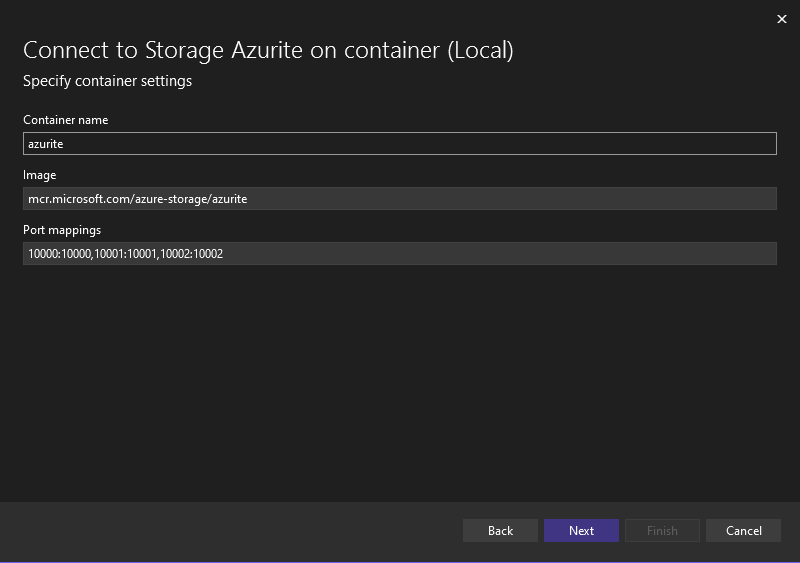
Task: Click the 'Container name' label
Action: [66, 120]
